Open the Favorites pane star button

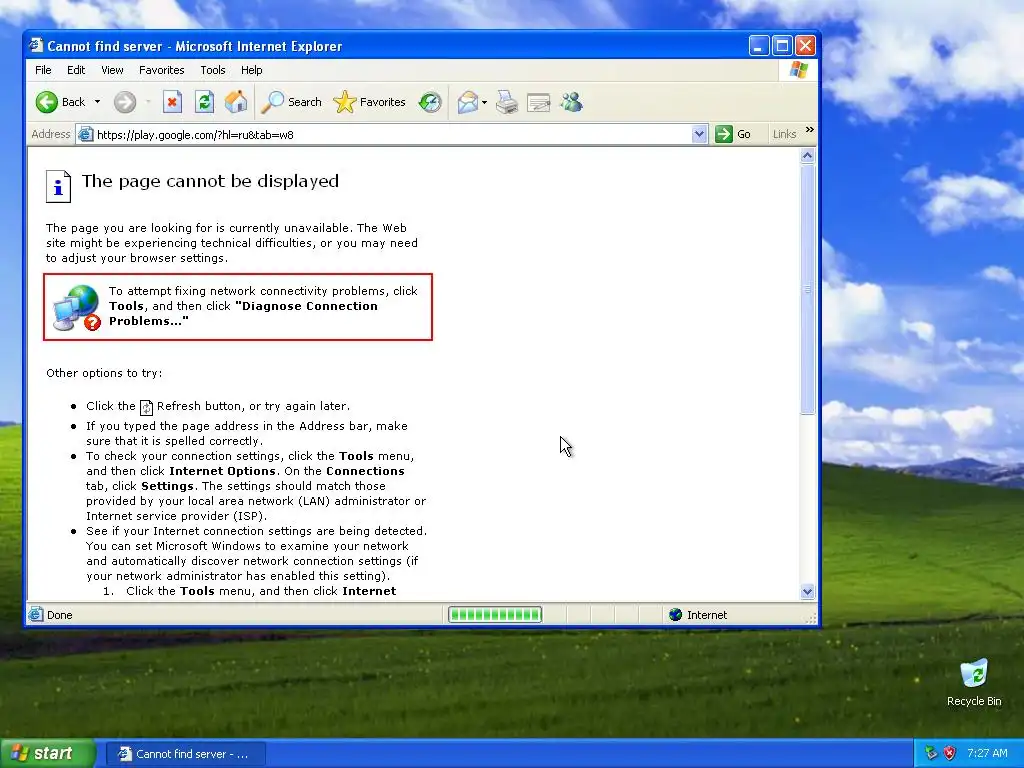[x=370, y=102]
